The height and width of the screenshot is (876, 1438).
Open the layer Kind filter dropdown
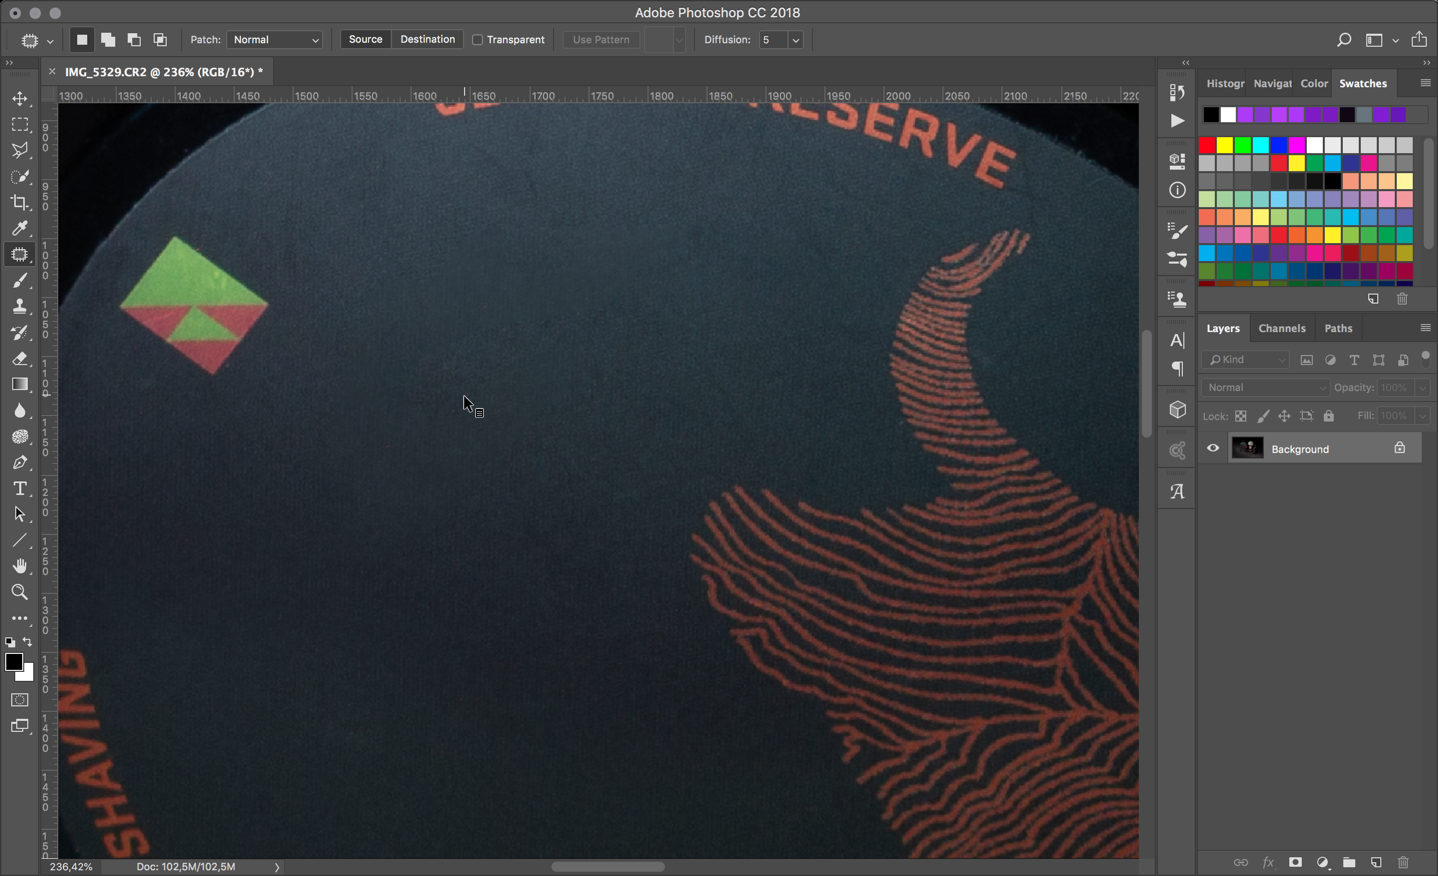[1247, 360]
